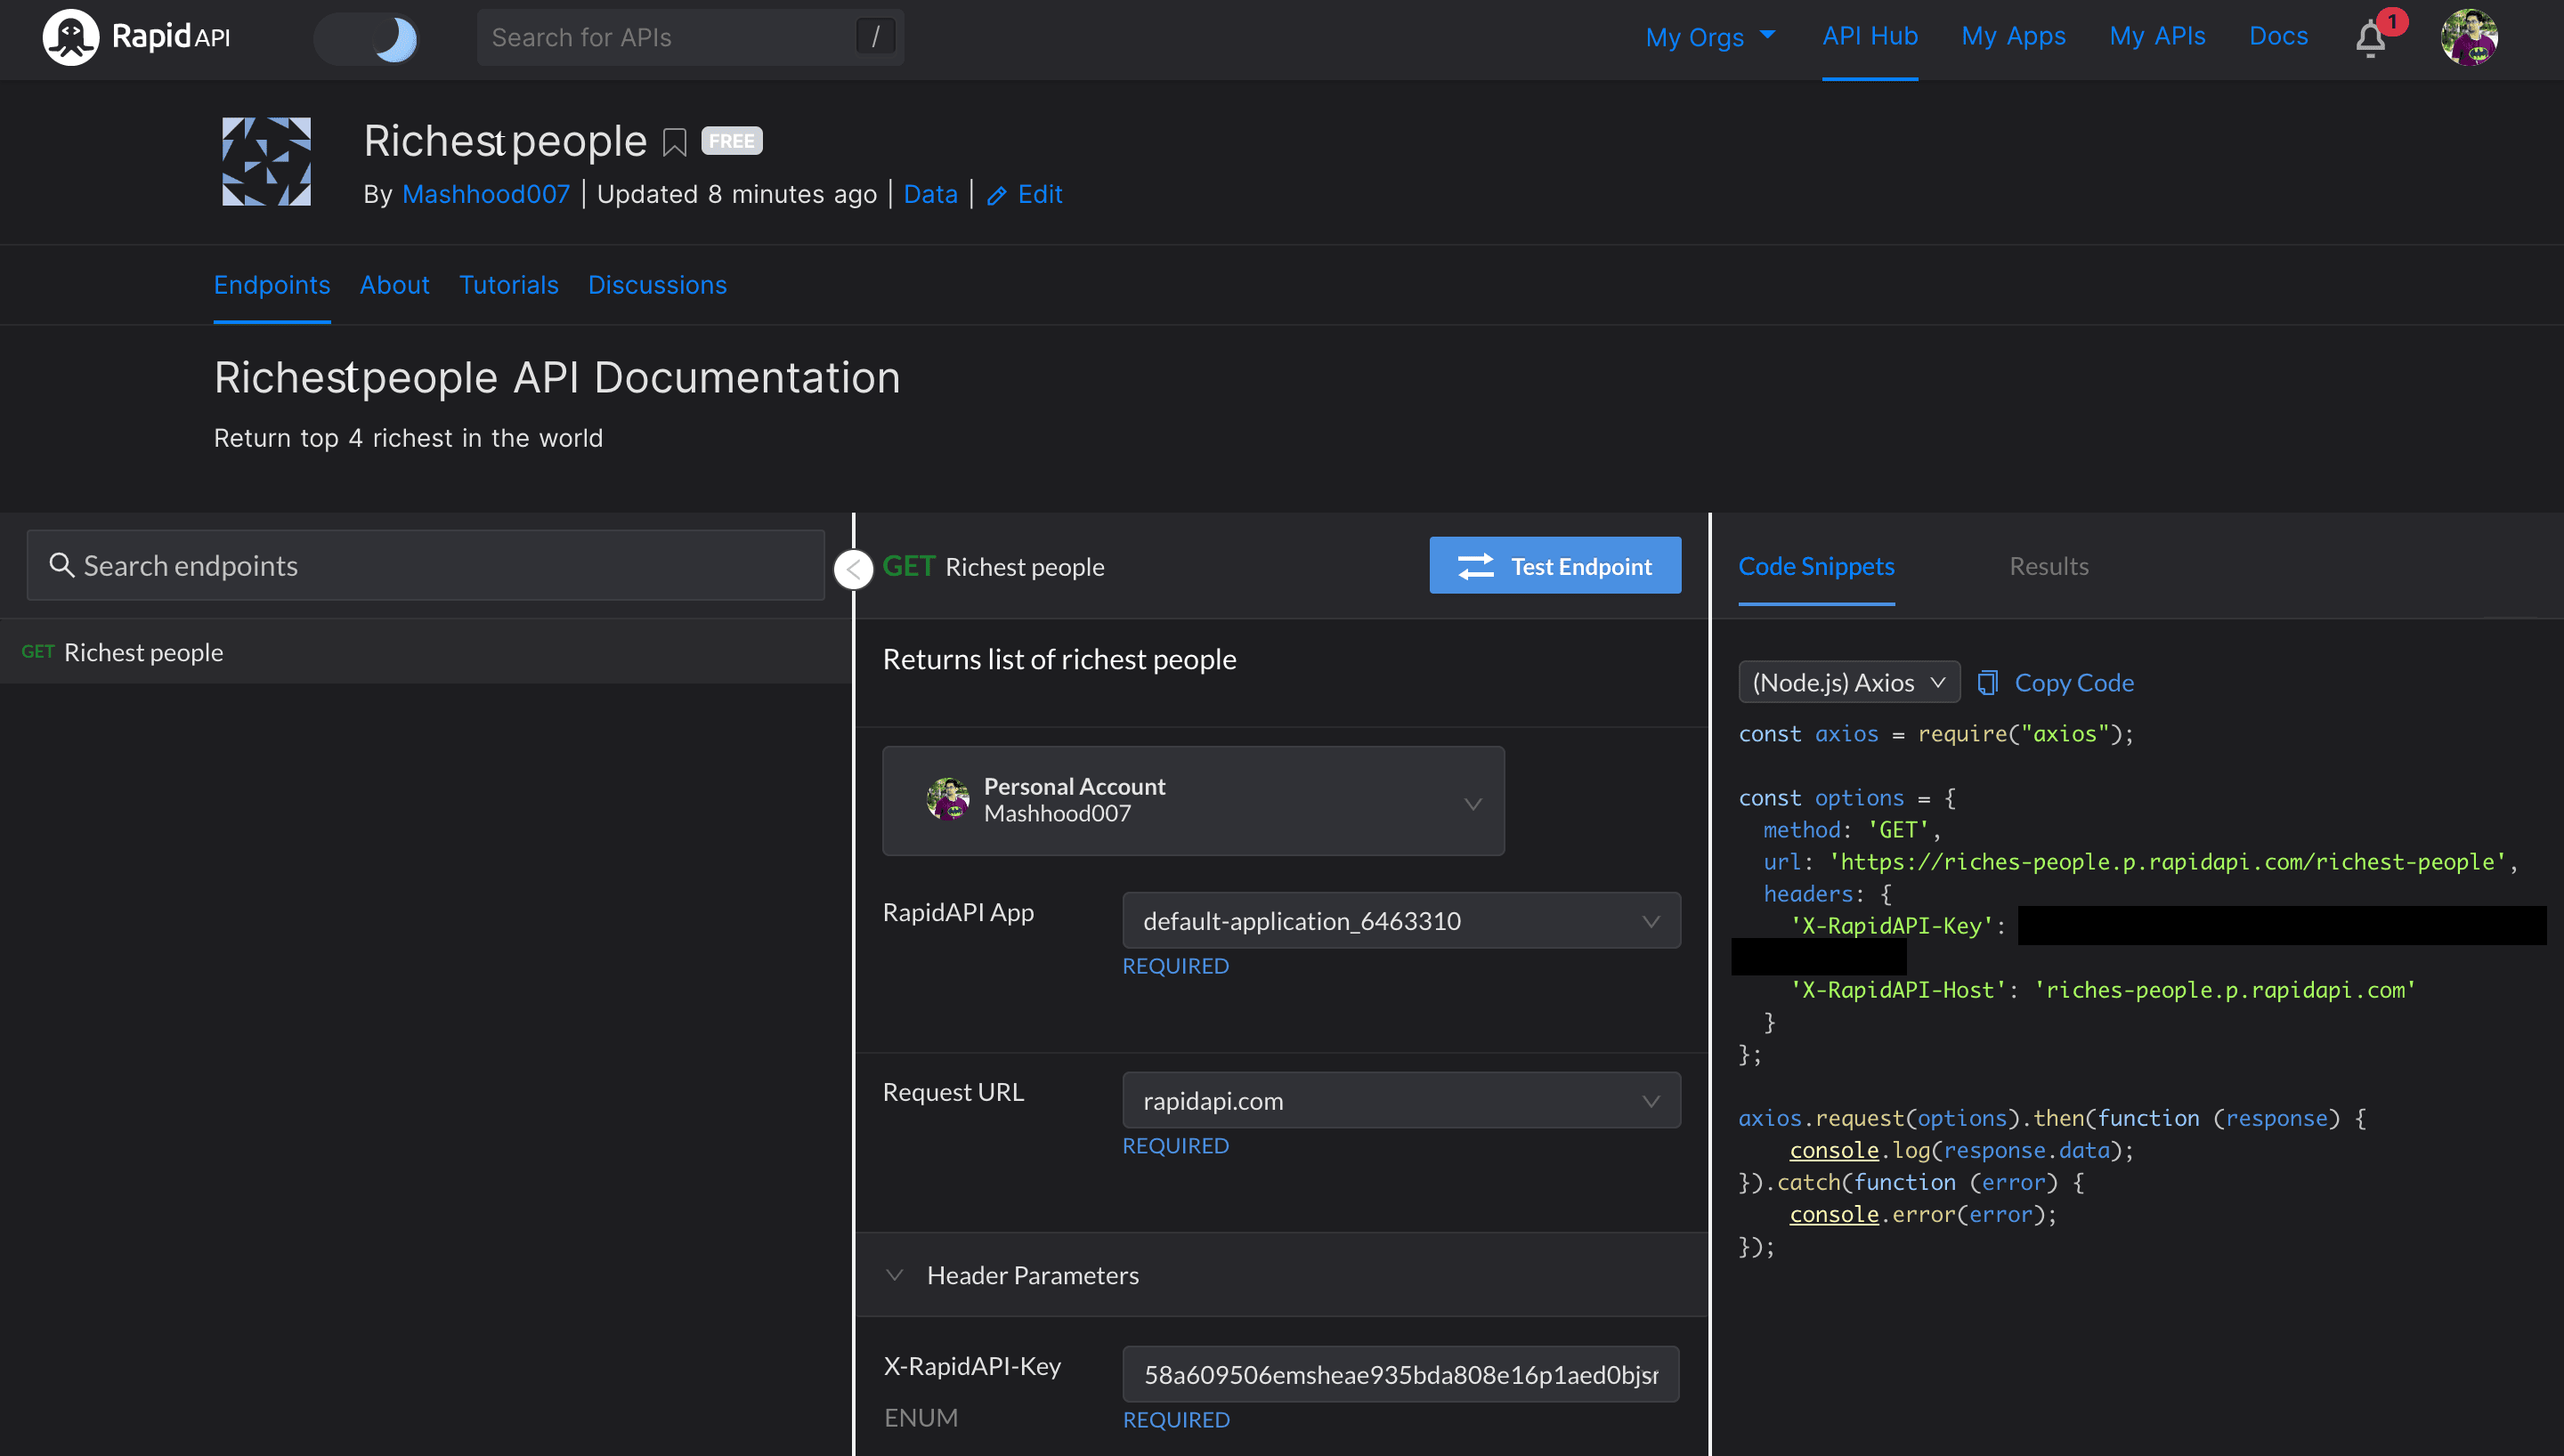Image resolution: width=2564 pixels, height=1456 pixels.
Task: Click the RapidAPI logo icon
Action: point(70,37)
